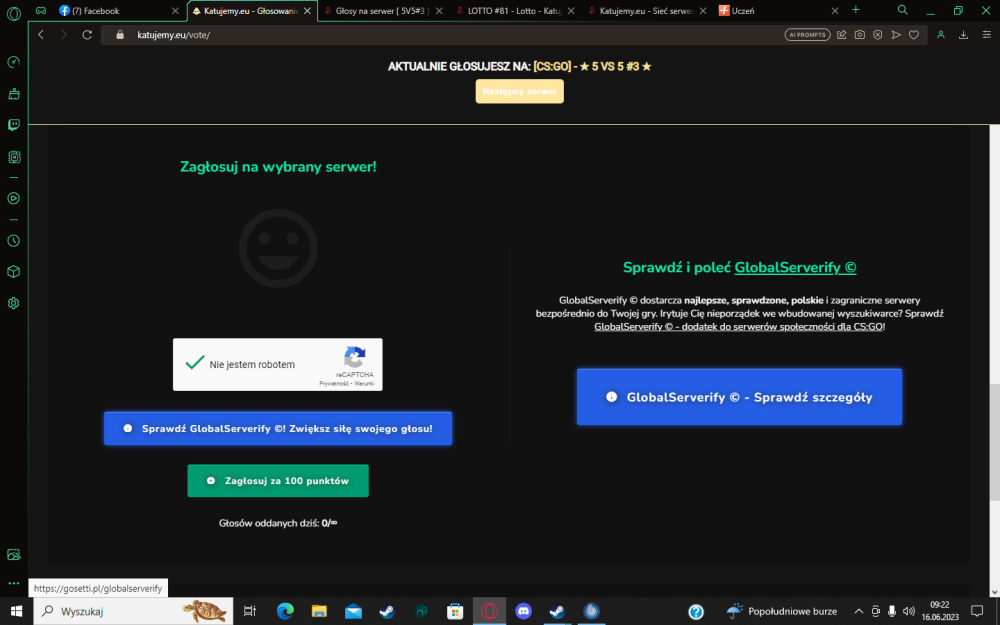Screen dimensions: 1000x625
Task: Open the AI PROMPTS button in address bar
Action: [807, 34]
